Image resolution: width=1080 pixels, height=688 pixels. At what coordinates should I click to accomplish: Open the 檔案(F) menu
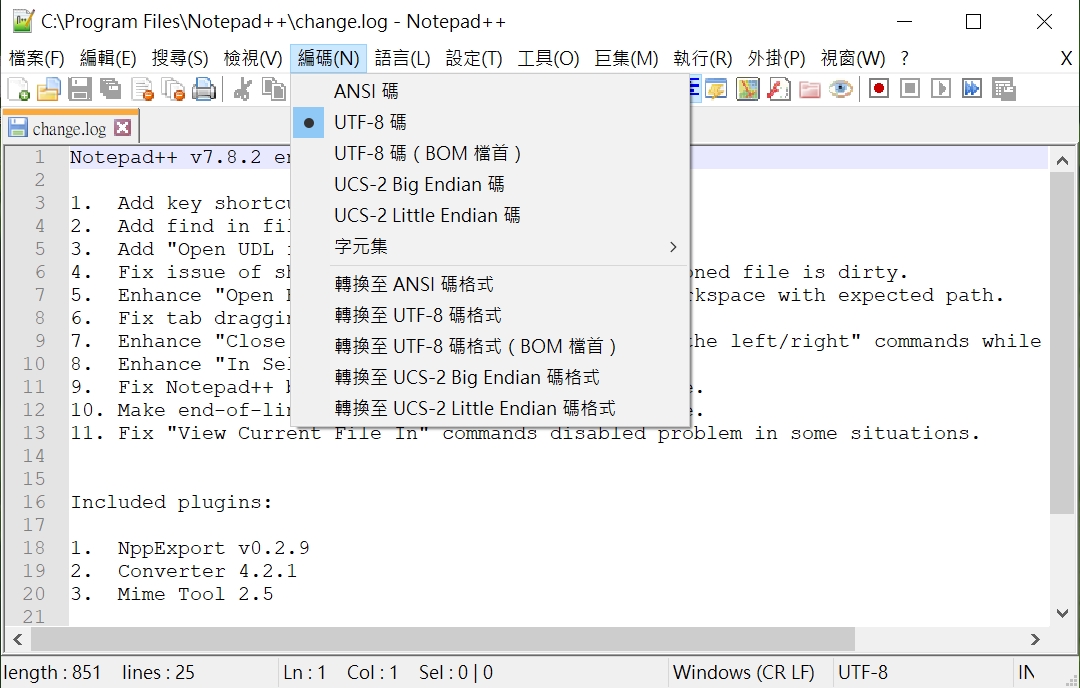(x=37, y=59)
